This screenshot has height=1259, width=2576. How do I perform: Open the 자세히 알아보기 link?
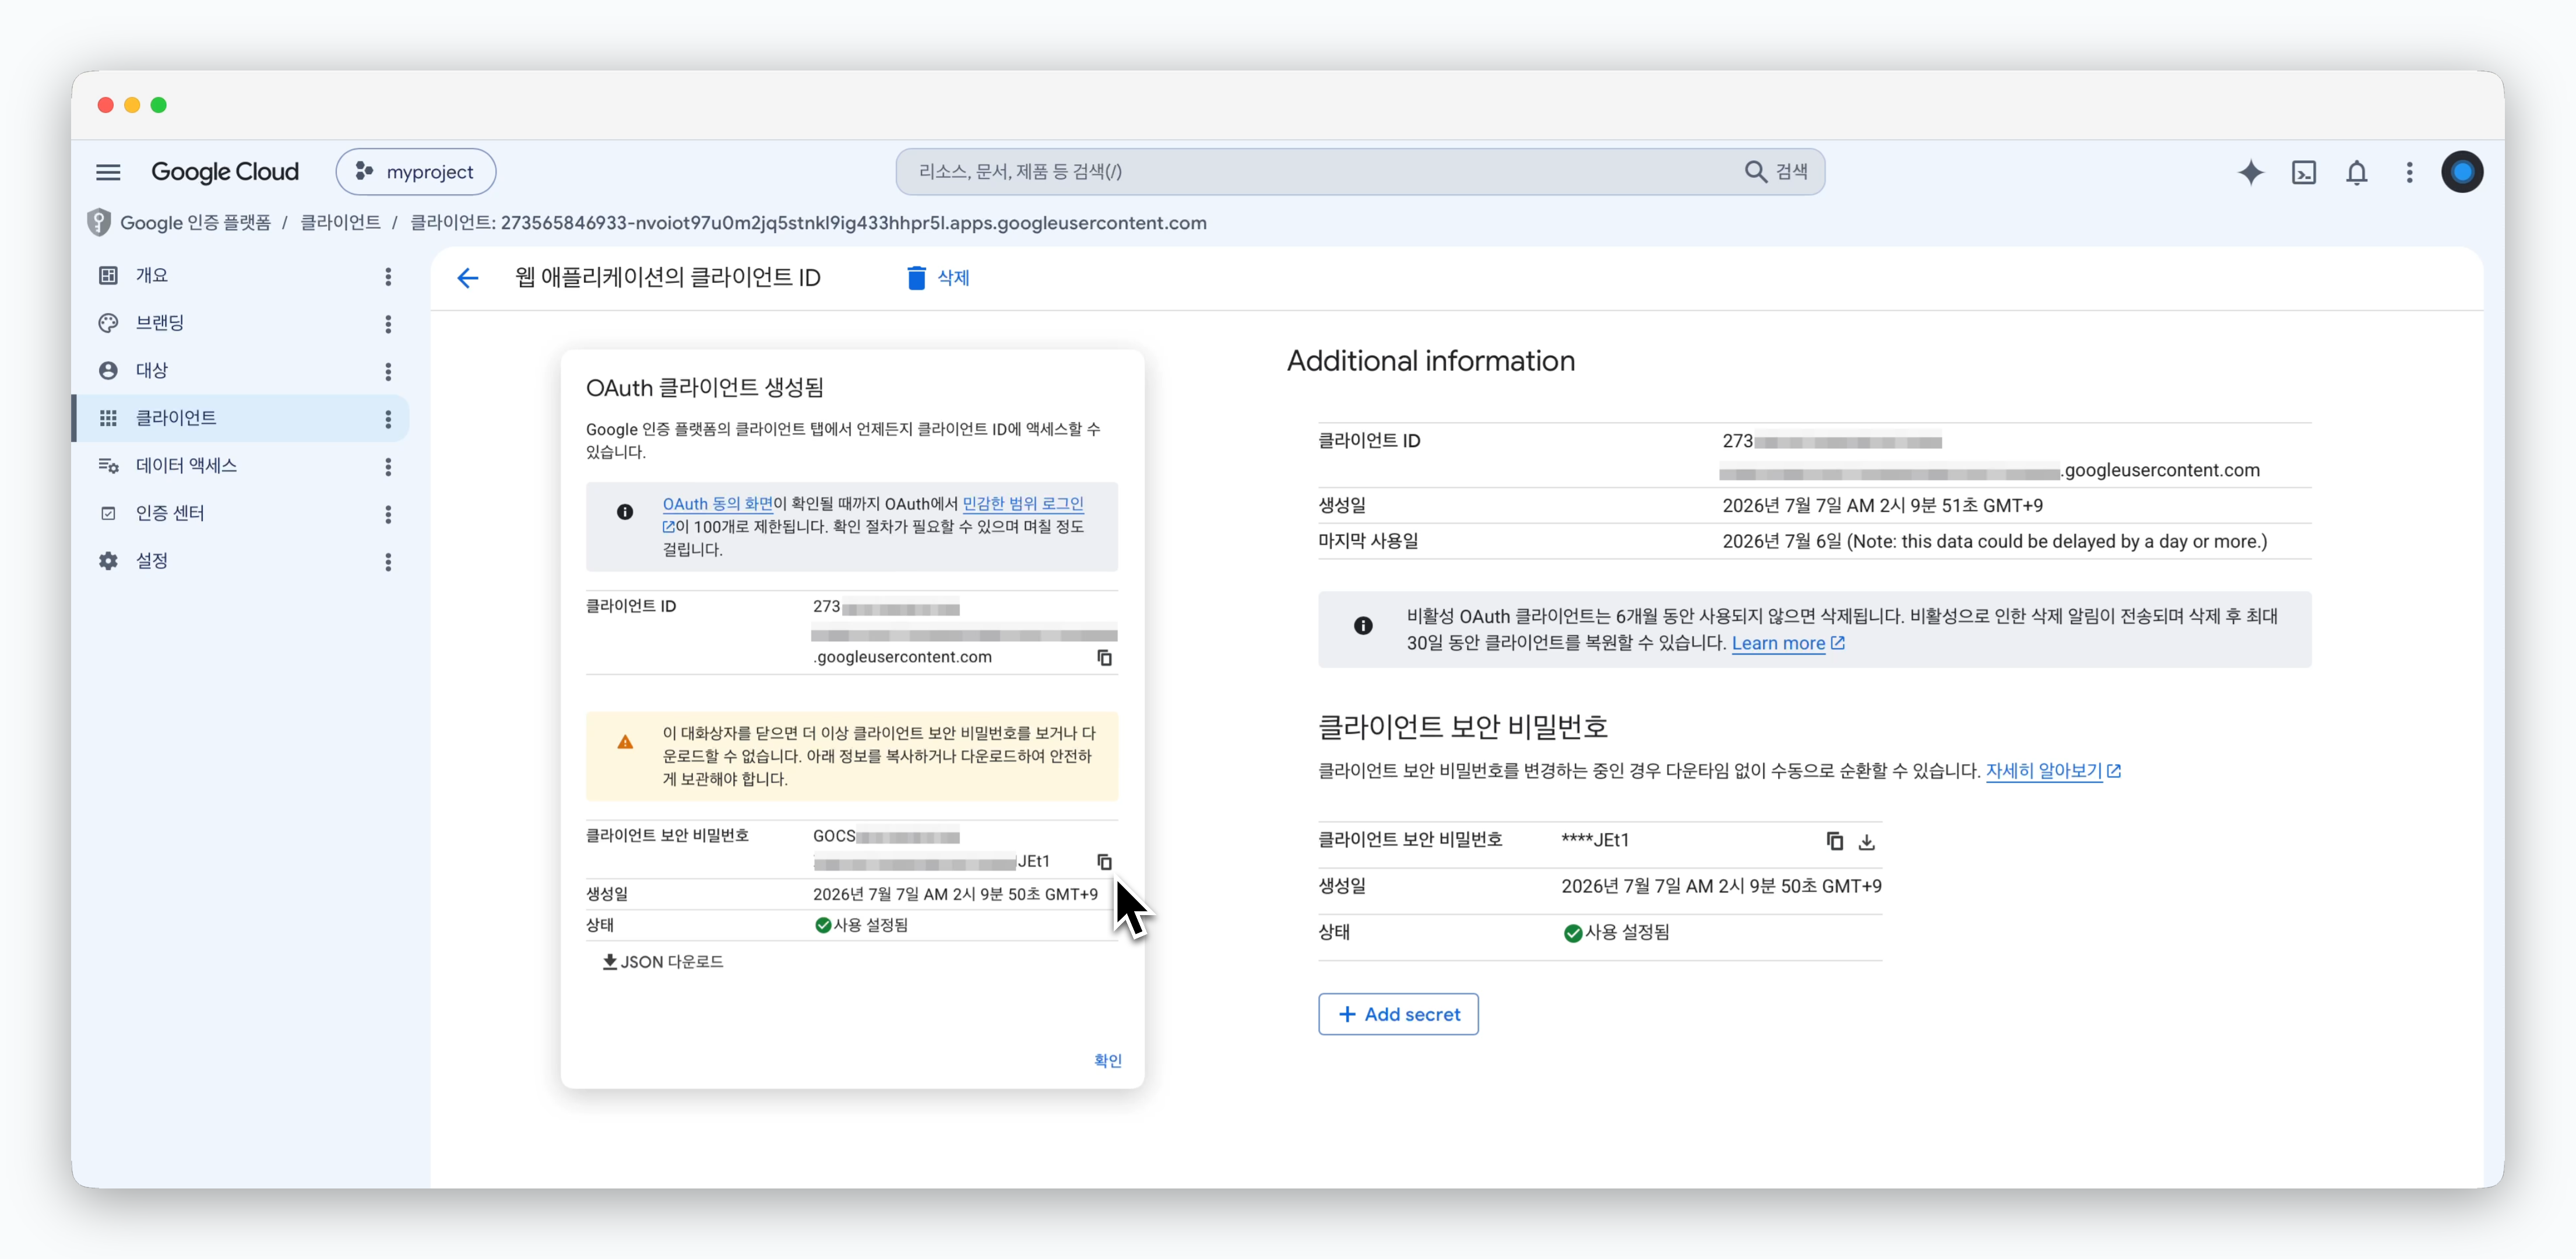pyautogui.click(x=2053, y=771)
